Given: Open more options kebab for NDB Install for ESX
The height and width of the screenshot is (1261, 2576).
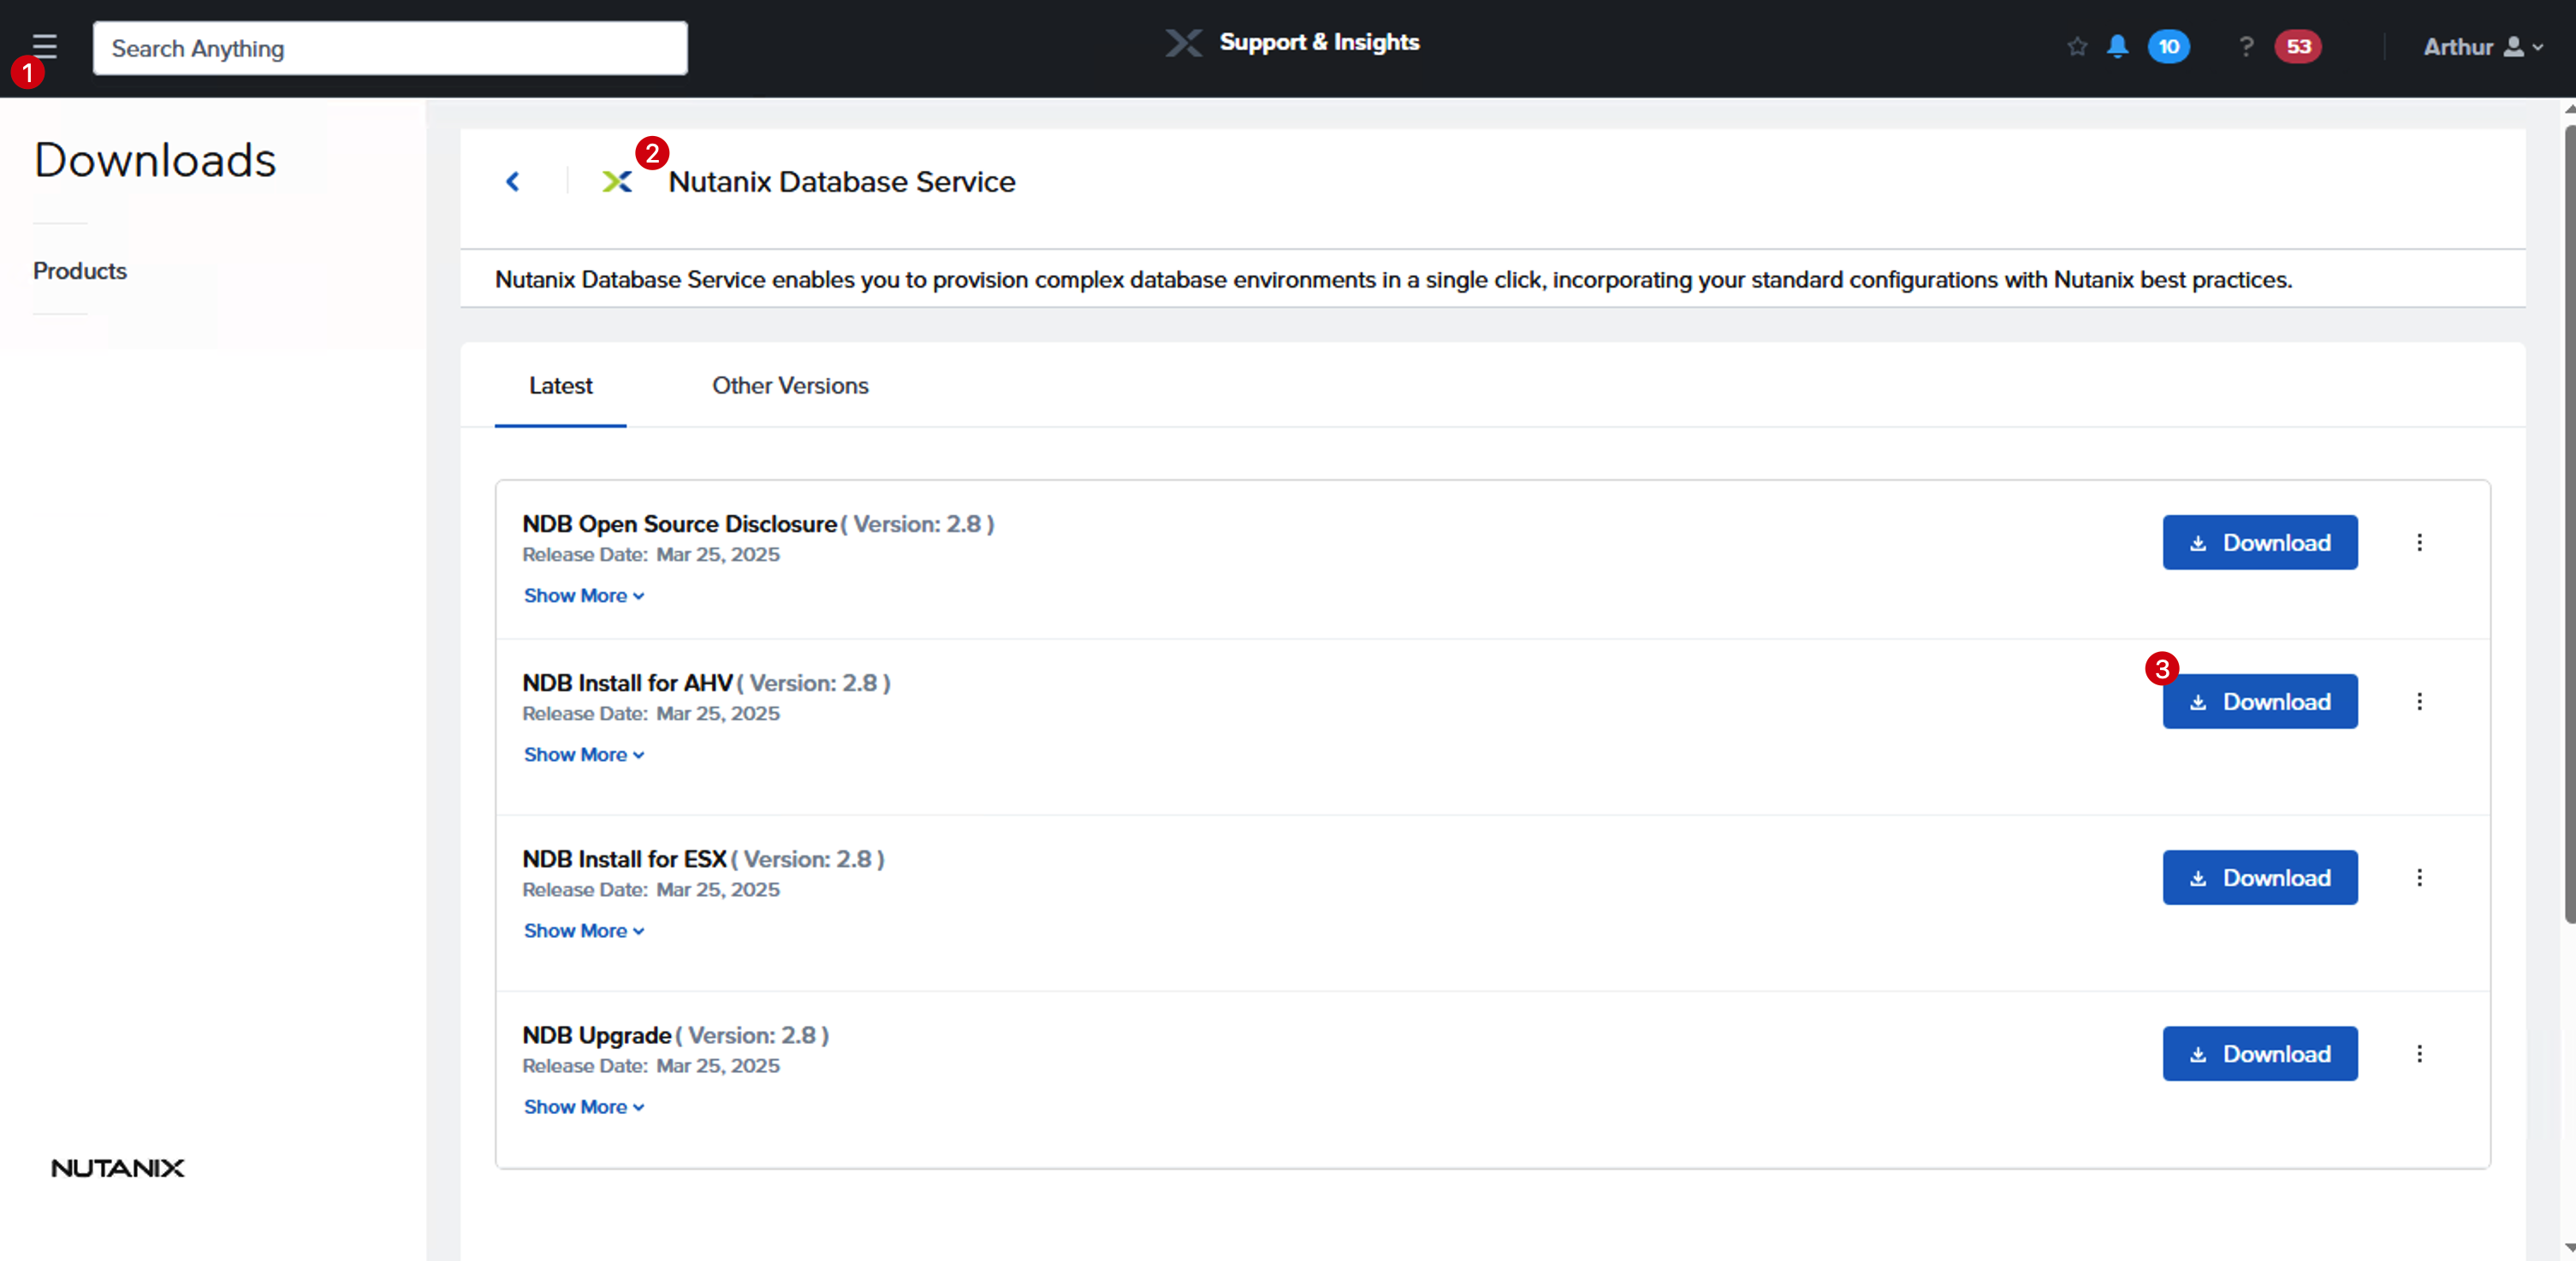Looking at the screenshot, I should click(x=2419, y=877).
